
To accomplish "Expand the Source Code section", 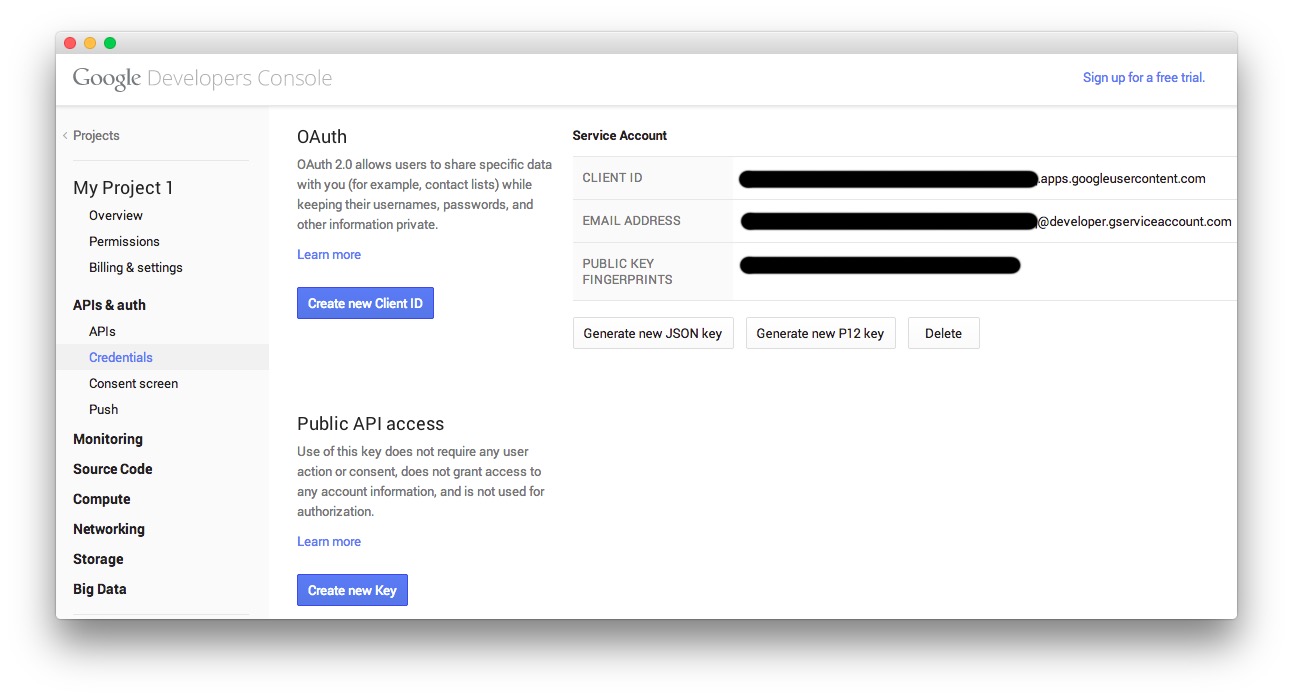I will click(x=113, y=469).
